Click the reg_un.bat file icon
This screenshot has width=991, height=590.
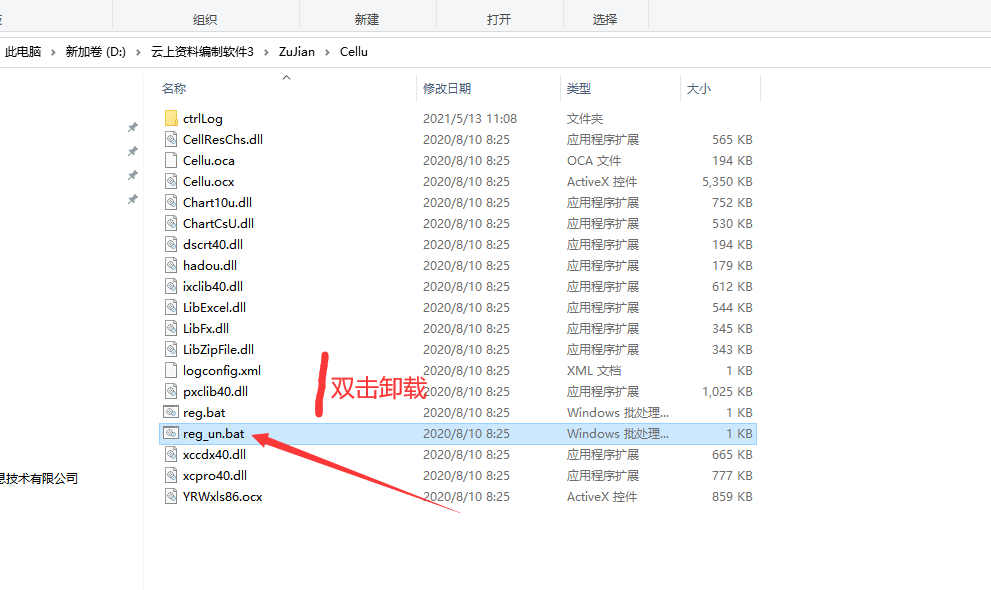click(x=171, y=434)
